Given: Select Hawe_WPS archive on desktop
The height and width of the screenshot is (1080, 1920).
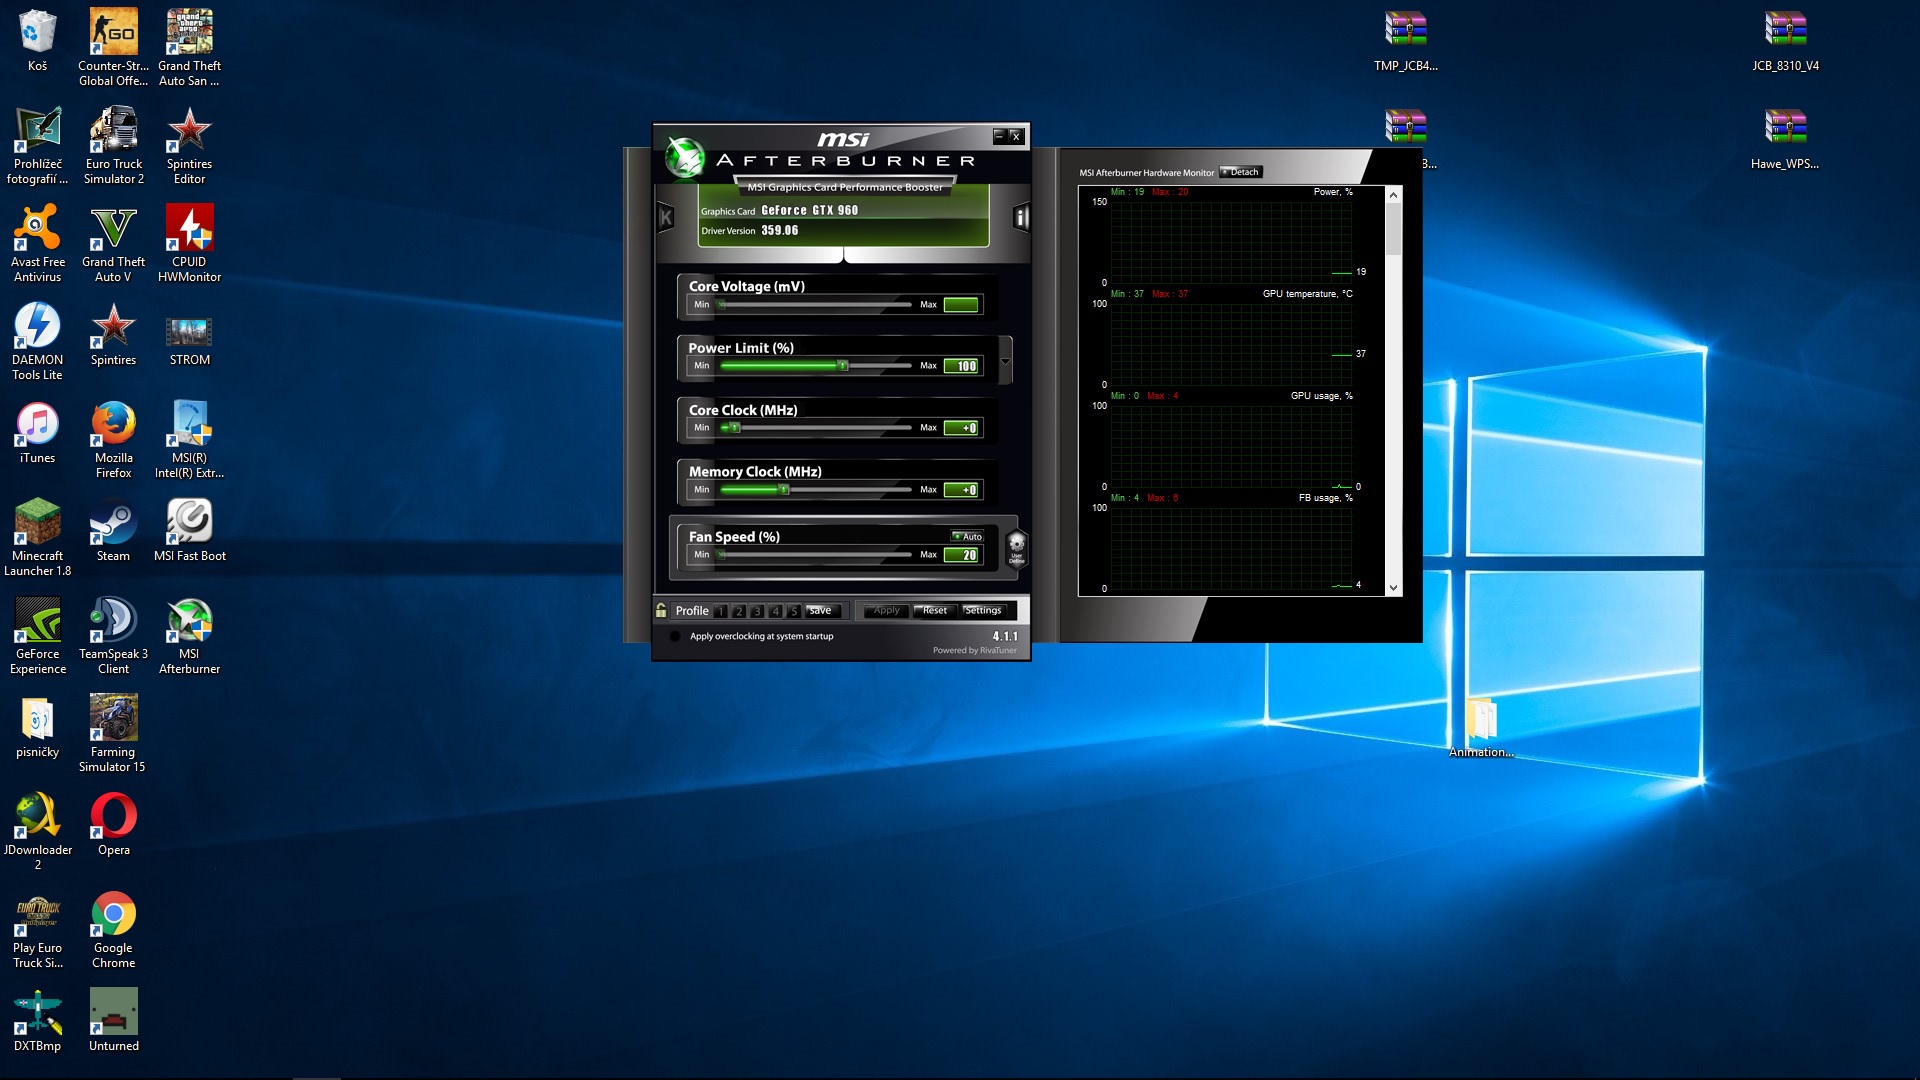Looking at the screenshot, I should tap(1785, 138).
